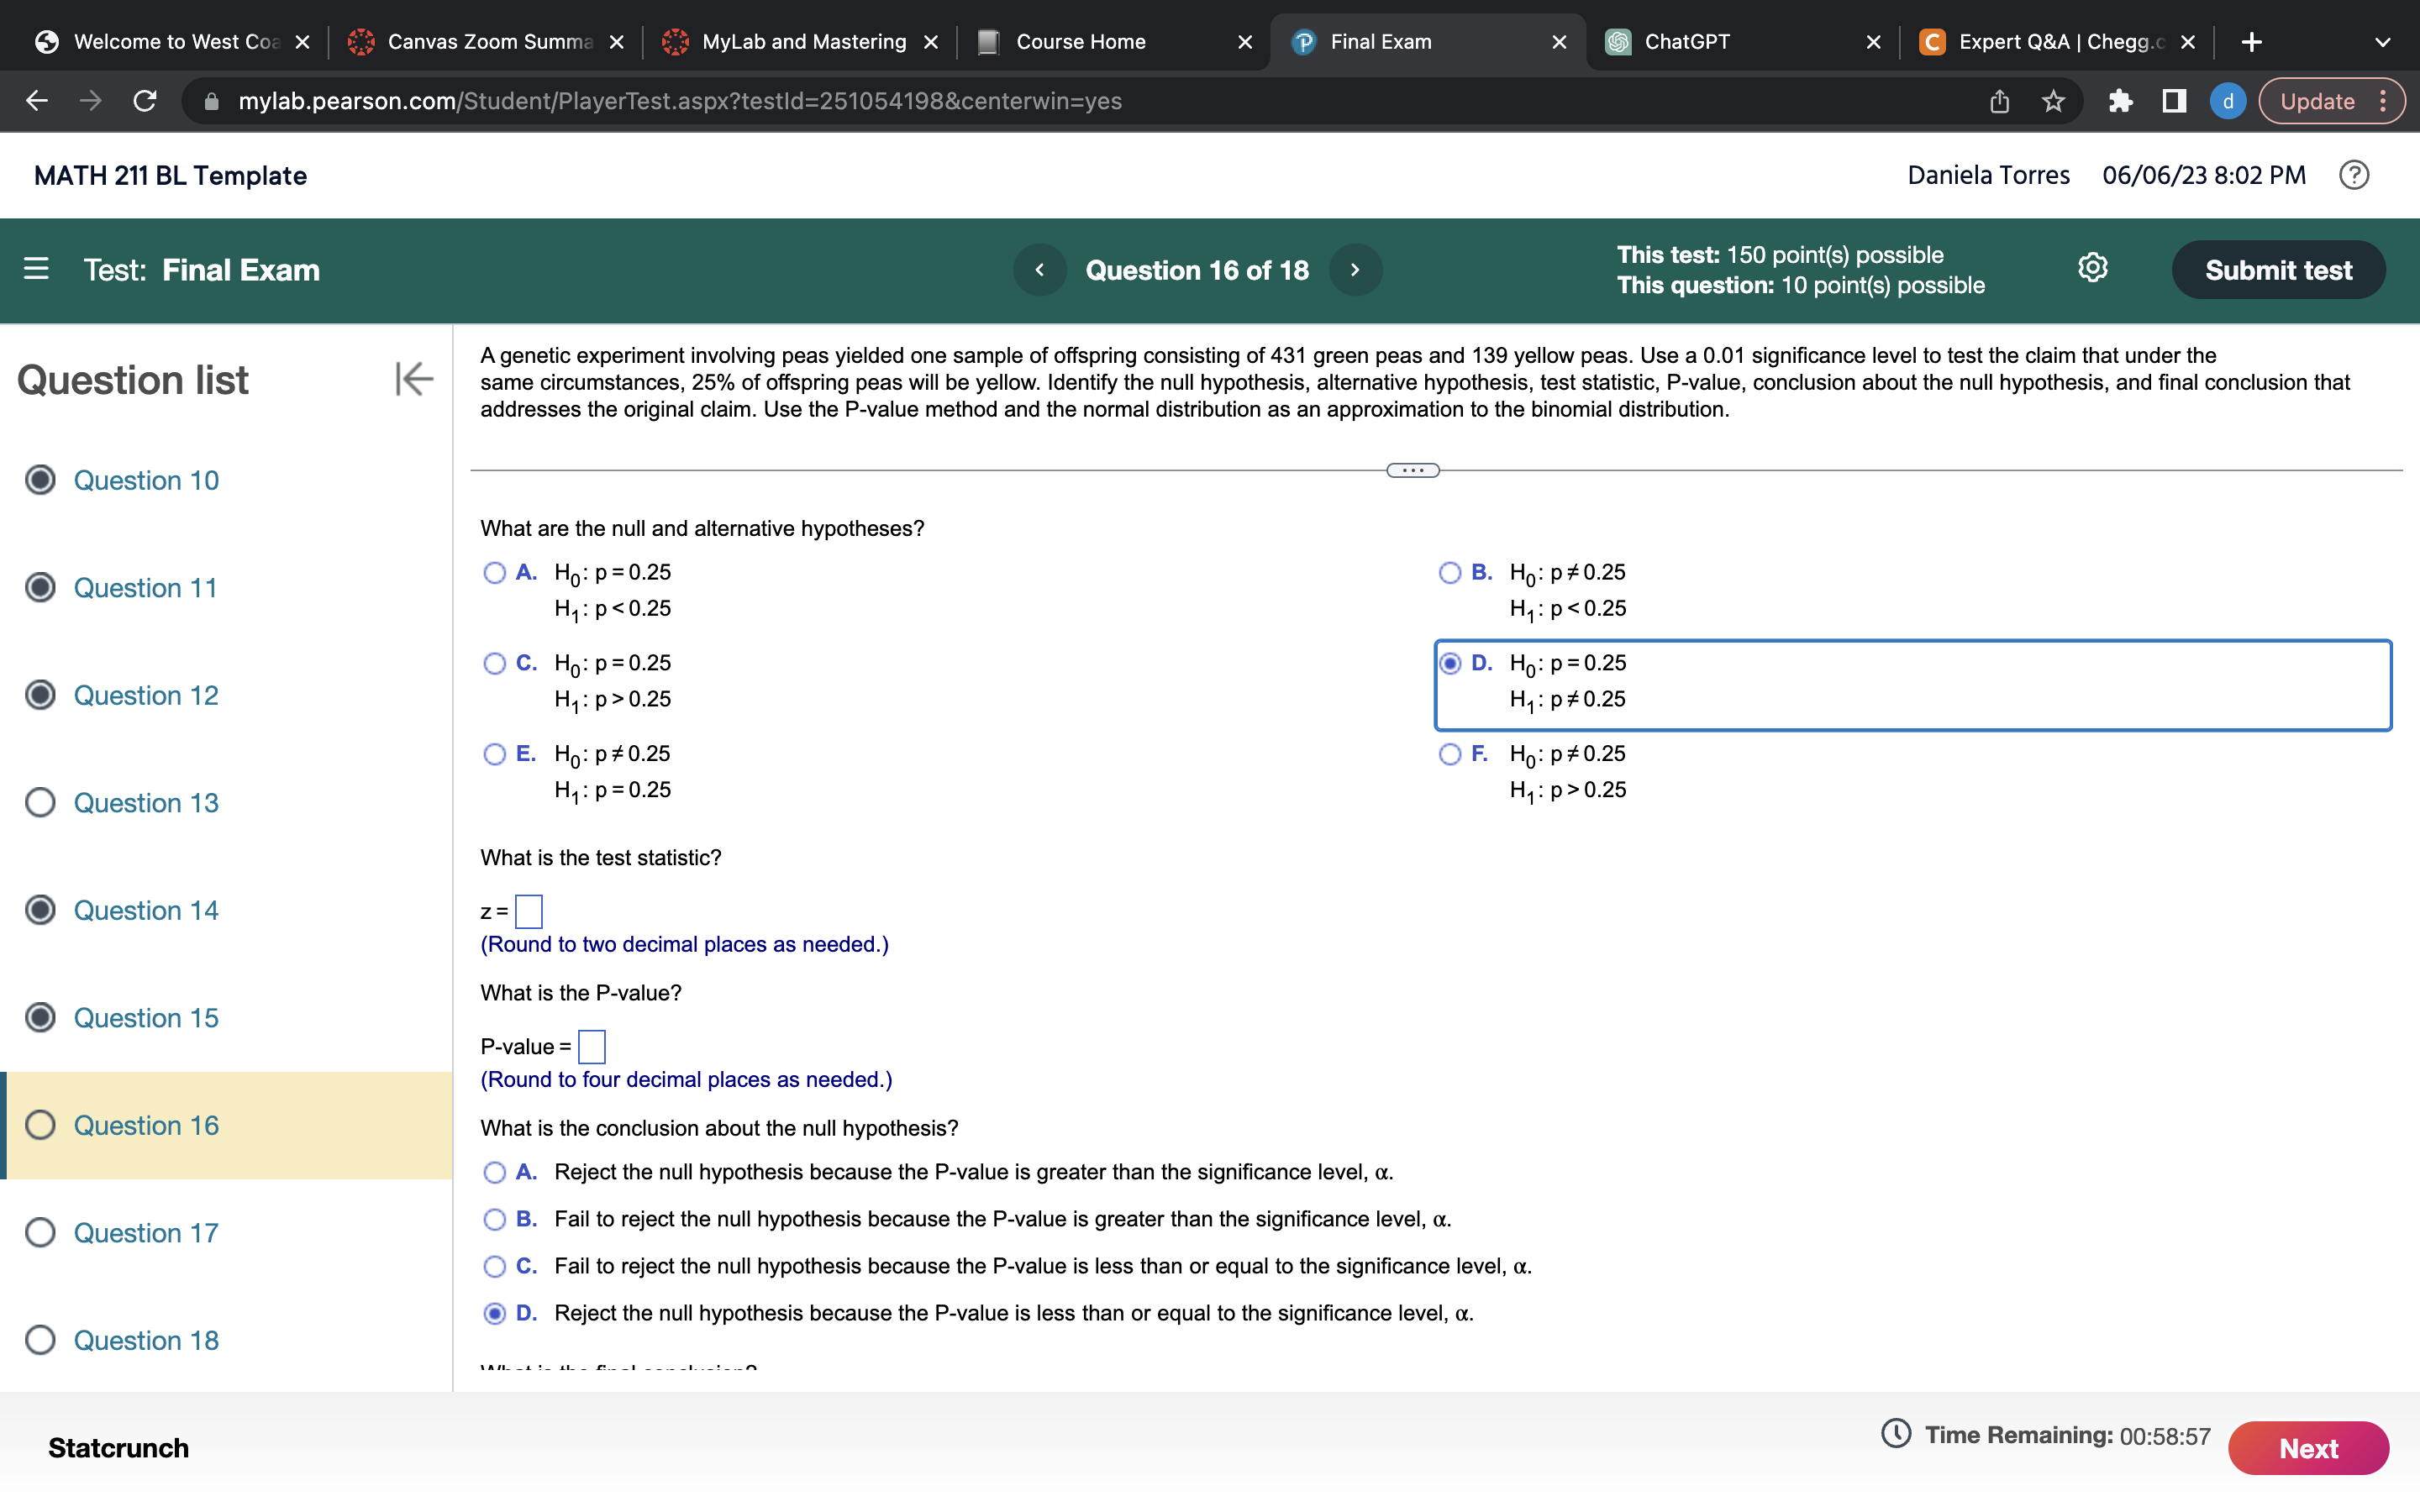Select conclusion option B about the null hypothesis

[x=494, y=1219]
